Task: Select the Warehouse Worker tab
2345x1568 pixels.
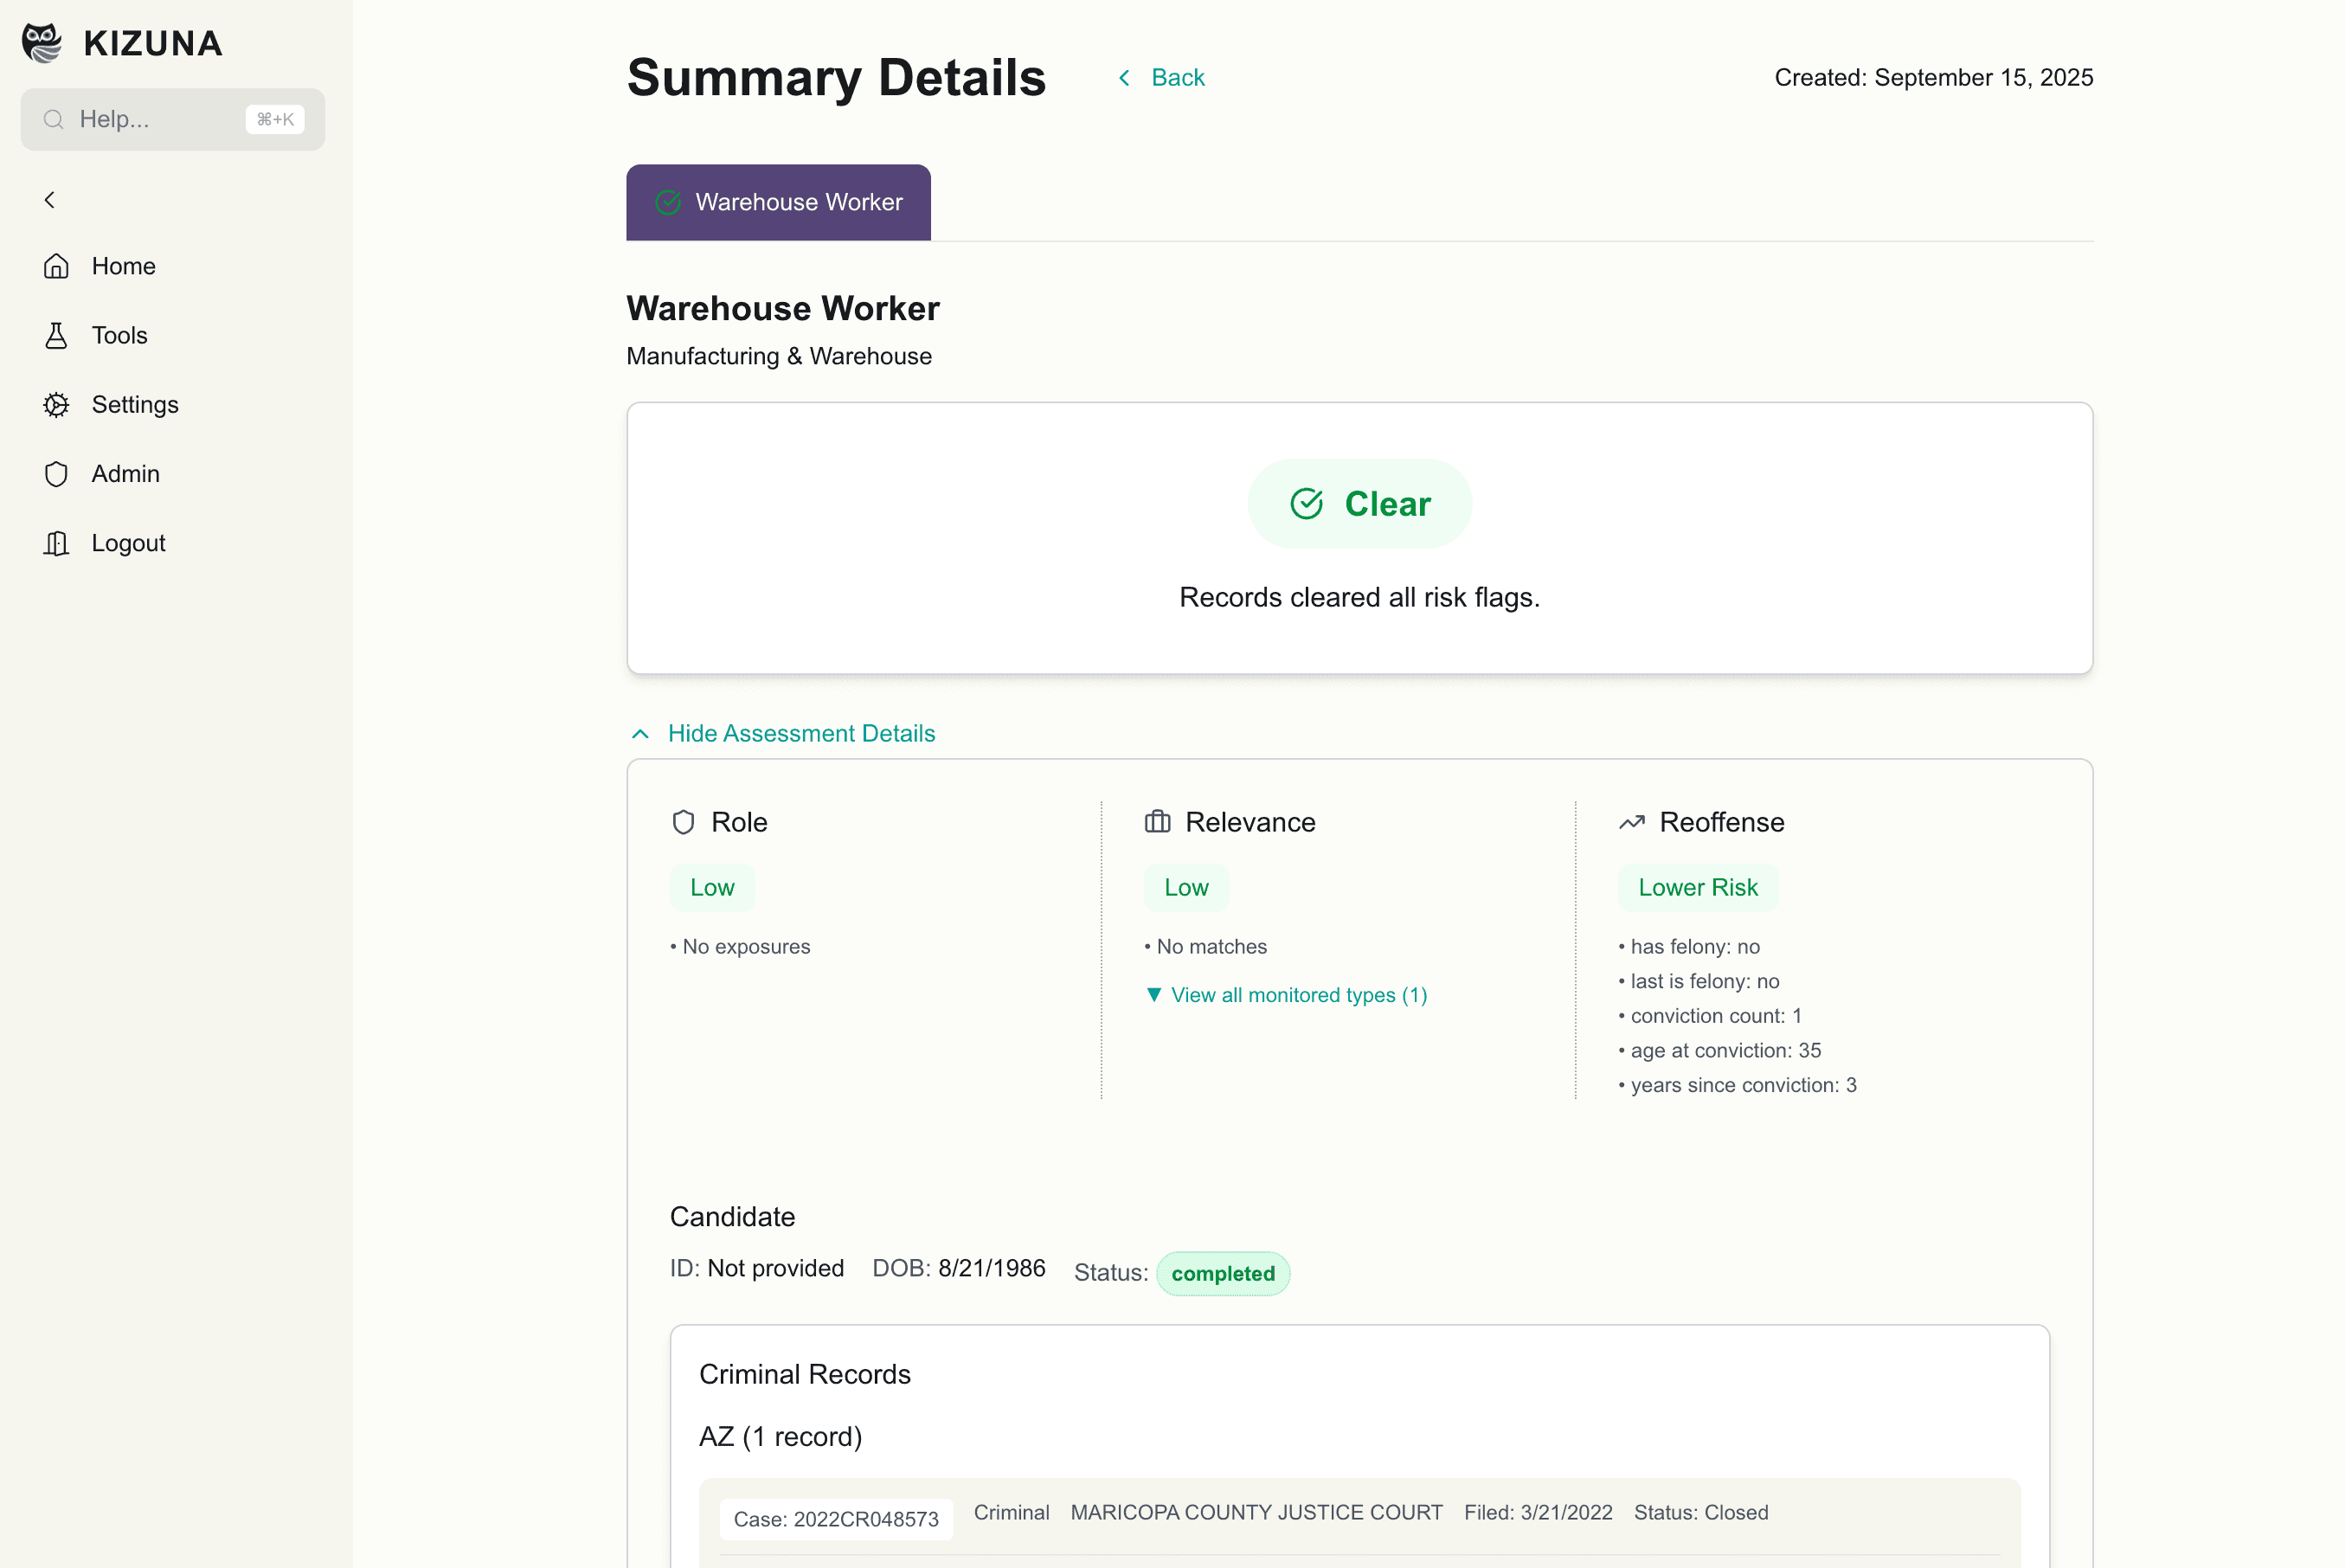Action: pos(778,202)
